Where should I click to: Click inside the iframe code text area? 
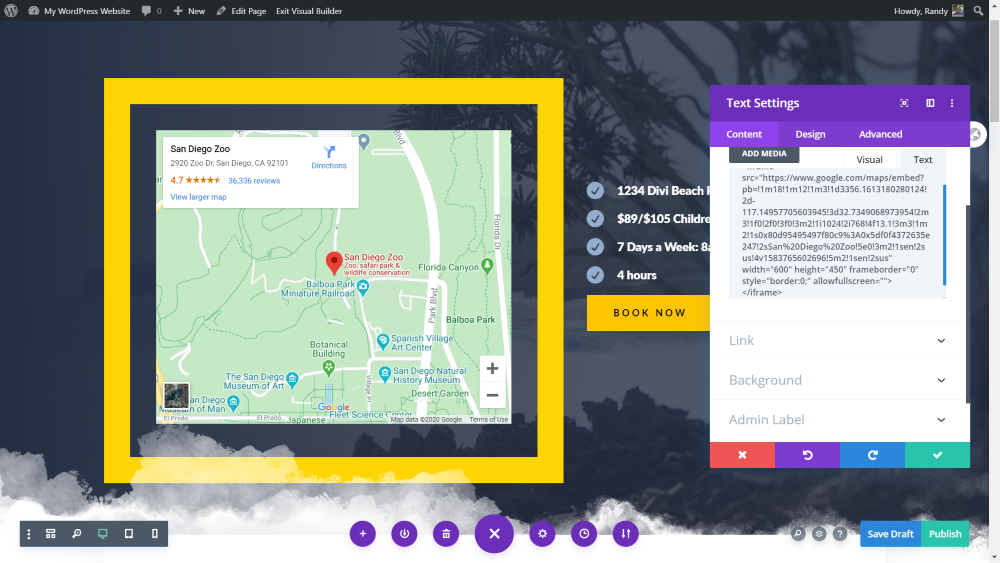pos(835,234)
